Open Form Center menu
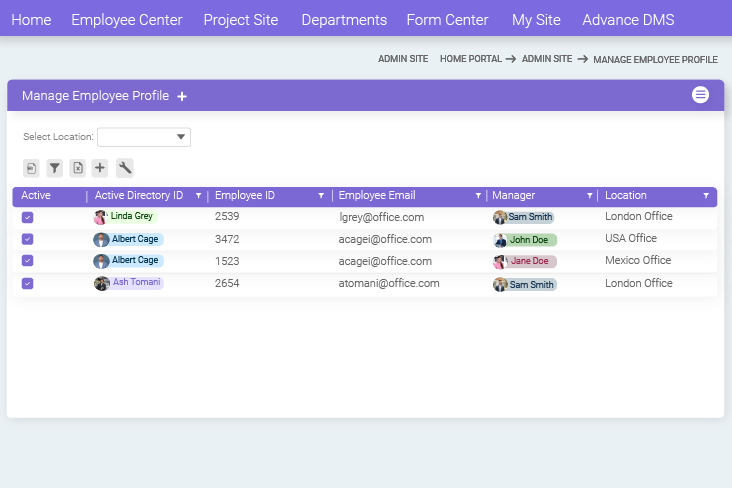 (x=447, y=20)
